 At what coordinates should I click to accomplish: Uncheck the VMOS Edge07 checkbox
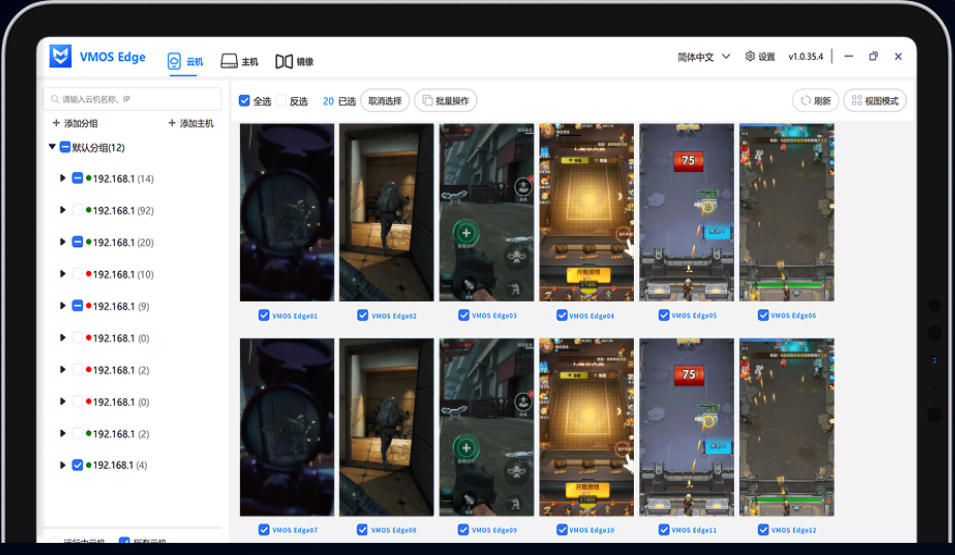click(264, 529)
